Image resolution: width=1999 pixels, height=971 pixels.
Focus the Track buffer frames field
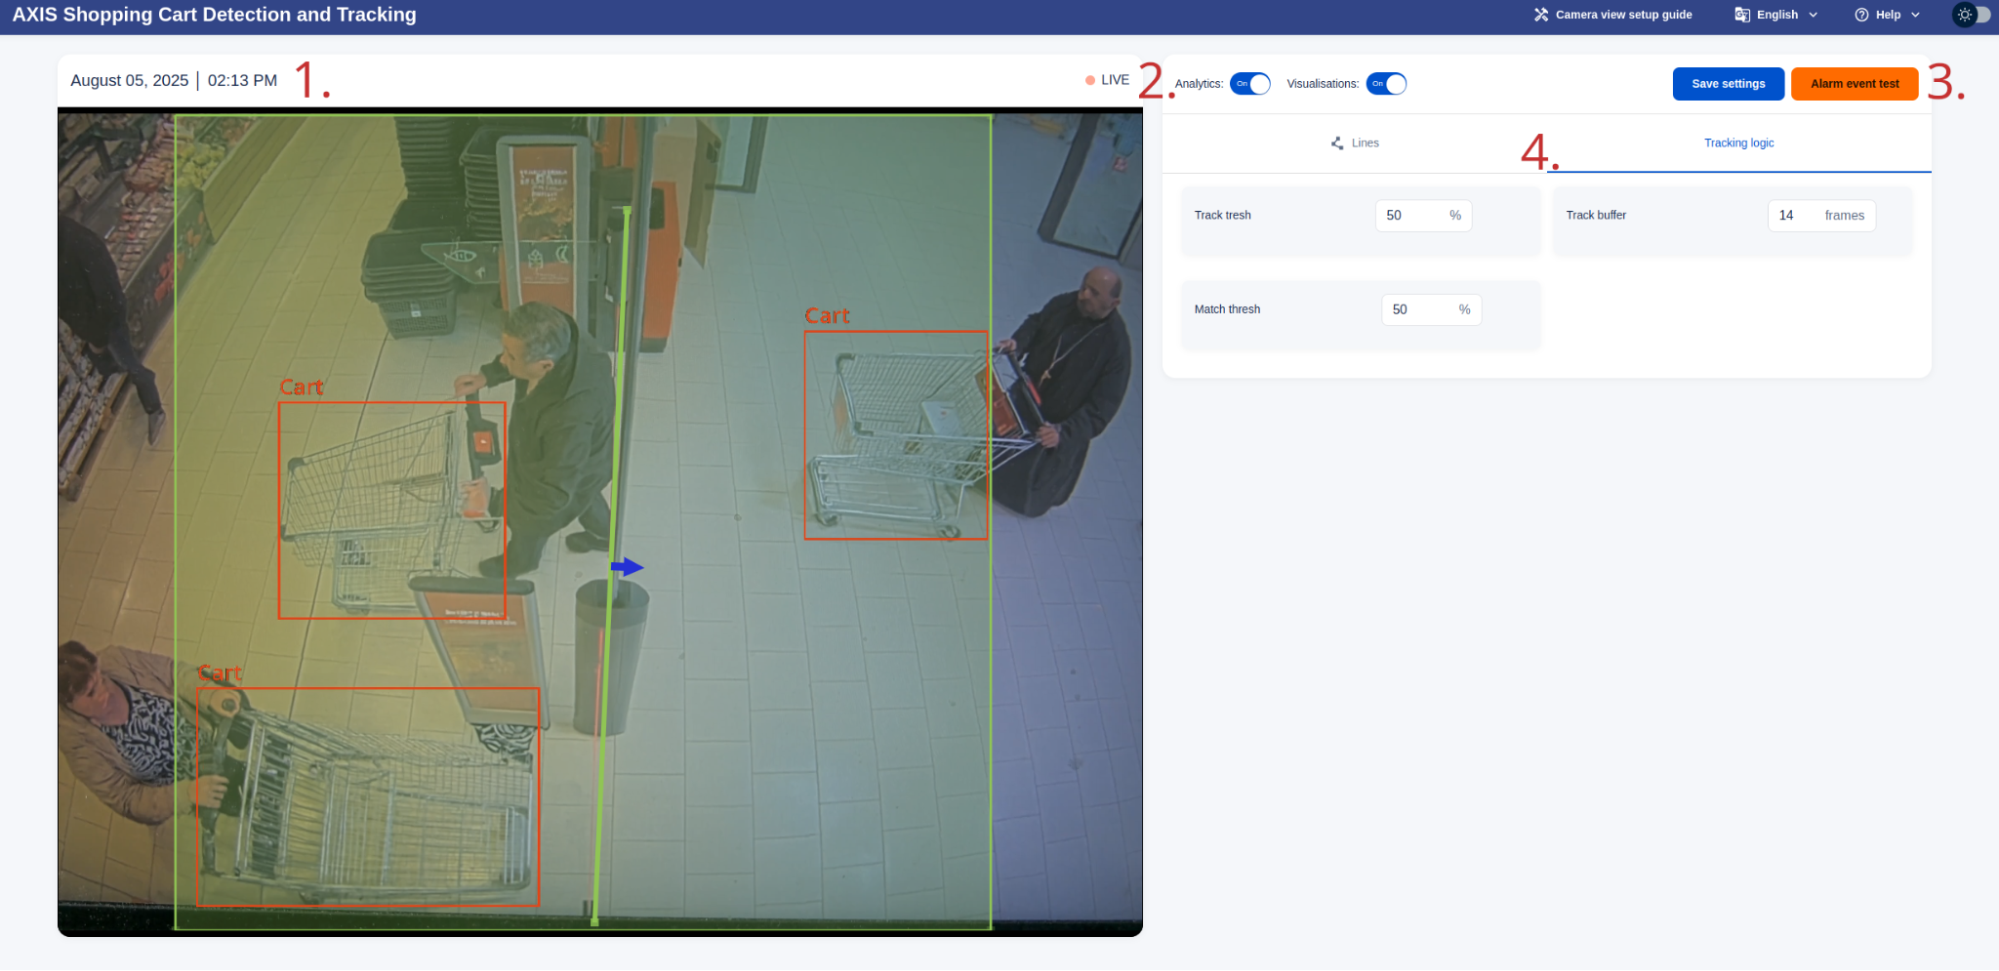point(1797,215)
